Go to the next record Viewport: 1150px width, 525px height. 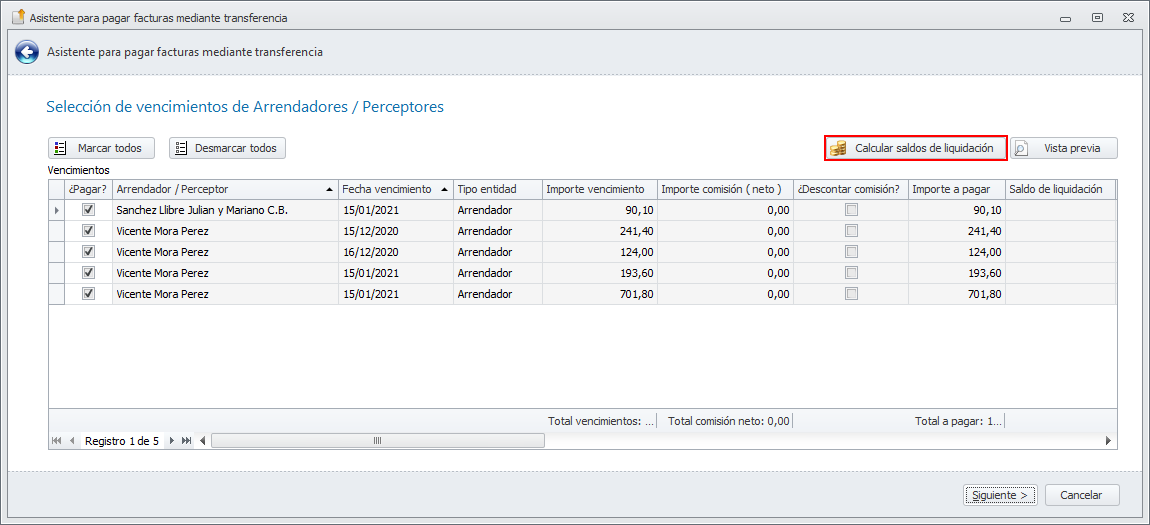[x=172, y=441]
